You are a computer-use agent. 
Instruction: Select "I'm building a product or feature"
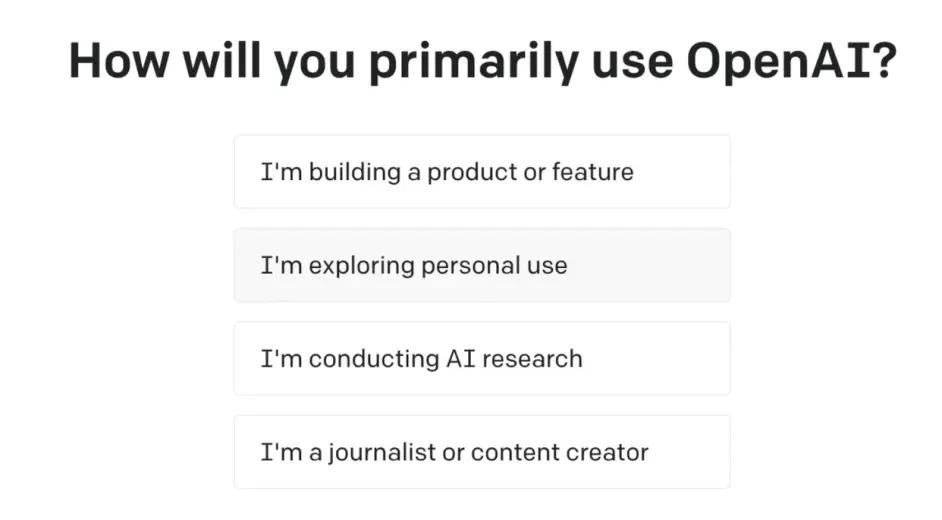pyautogui.click(x=481, y=172)
